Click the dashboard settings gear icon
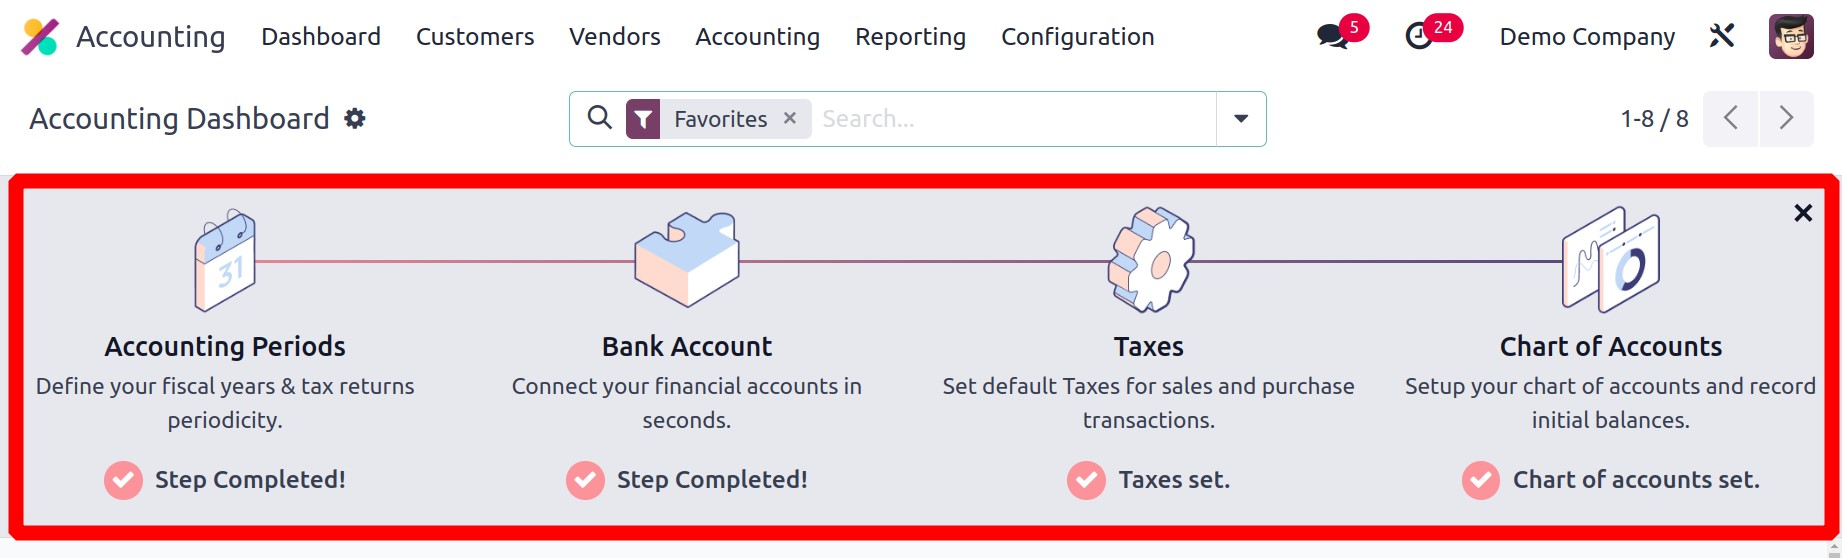Screen dimensions: 1842x558 [355, 119]
